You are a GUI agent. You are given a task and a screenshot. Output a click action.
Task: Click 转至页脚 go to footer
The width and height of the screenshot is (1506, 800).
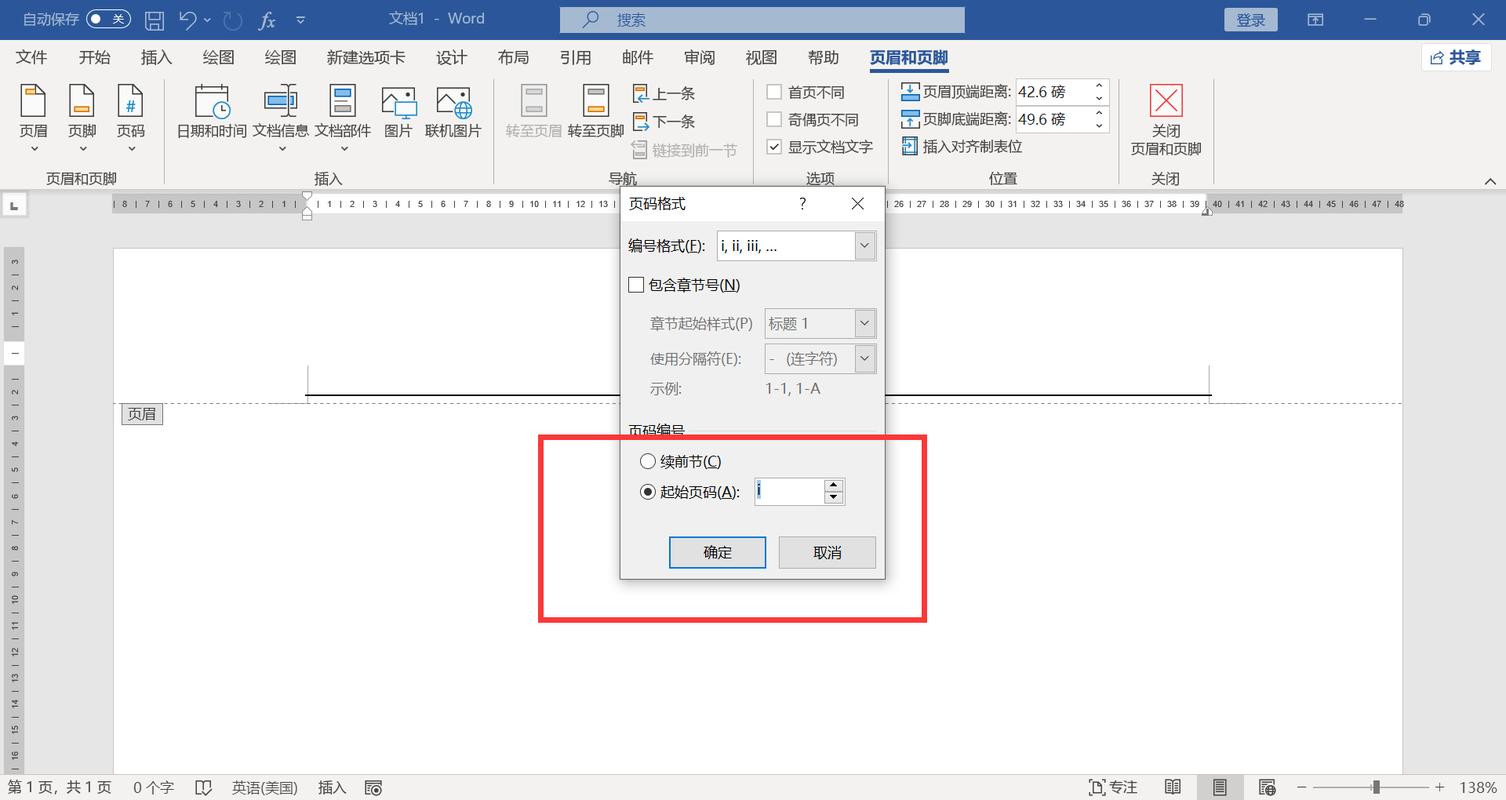(596, 112)
